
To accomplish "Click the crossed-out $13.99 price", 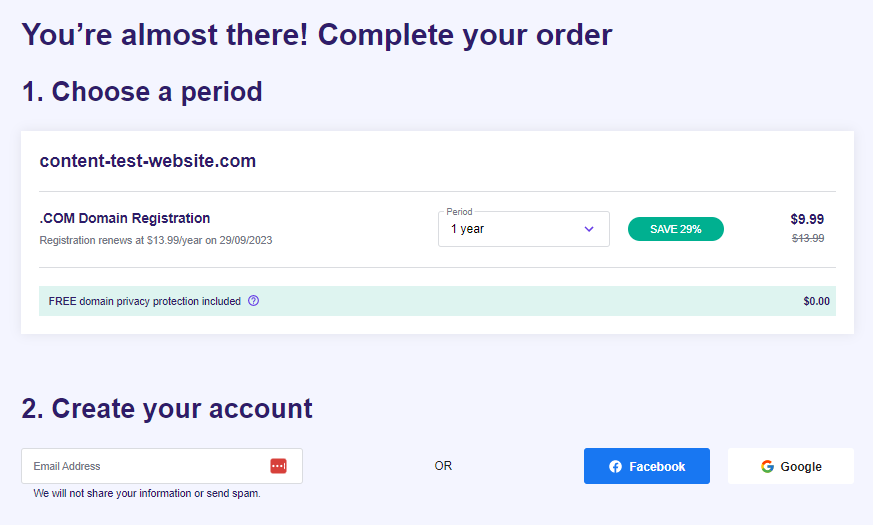I will [807, 238].
